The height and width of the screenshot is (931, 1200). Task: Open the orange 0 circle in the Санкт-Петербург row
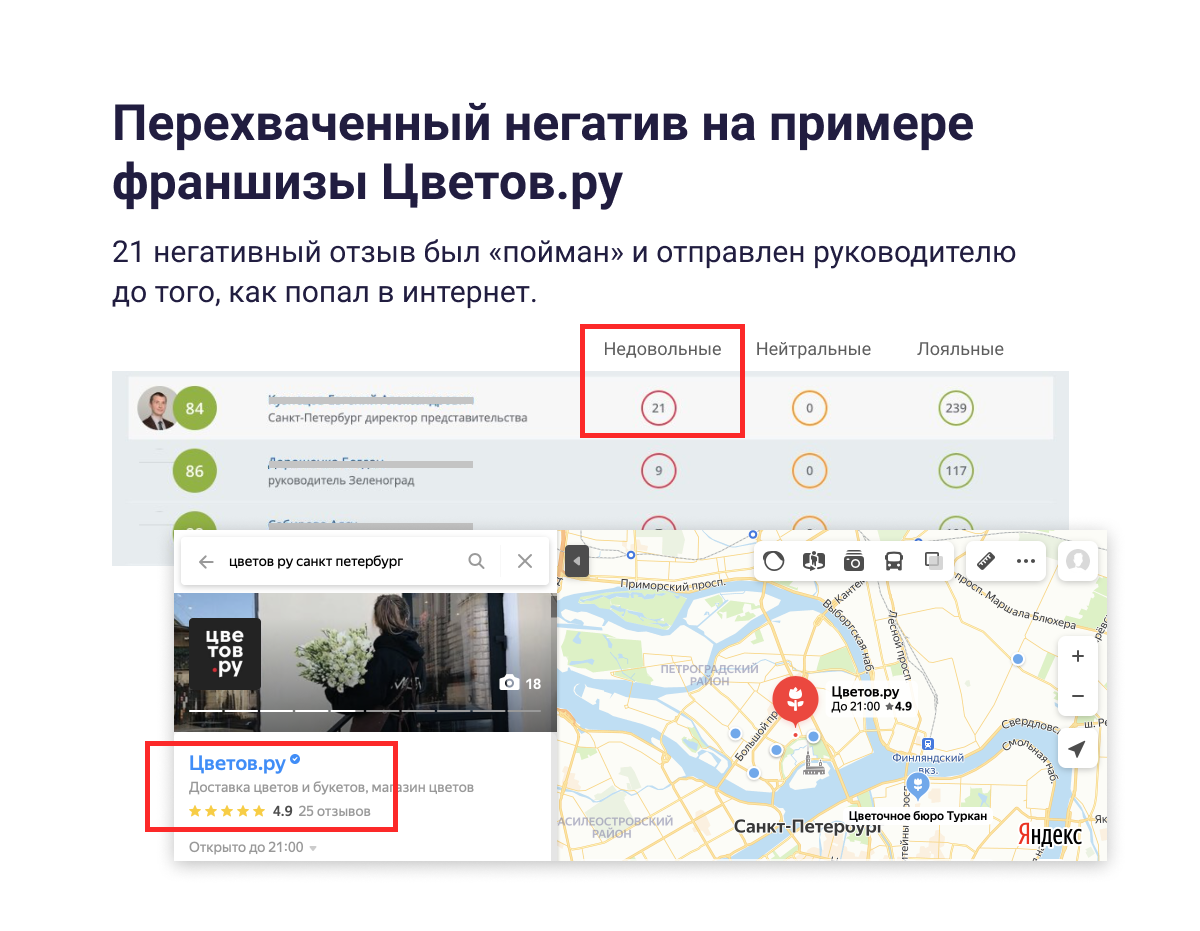(x=809, y=408)
